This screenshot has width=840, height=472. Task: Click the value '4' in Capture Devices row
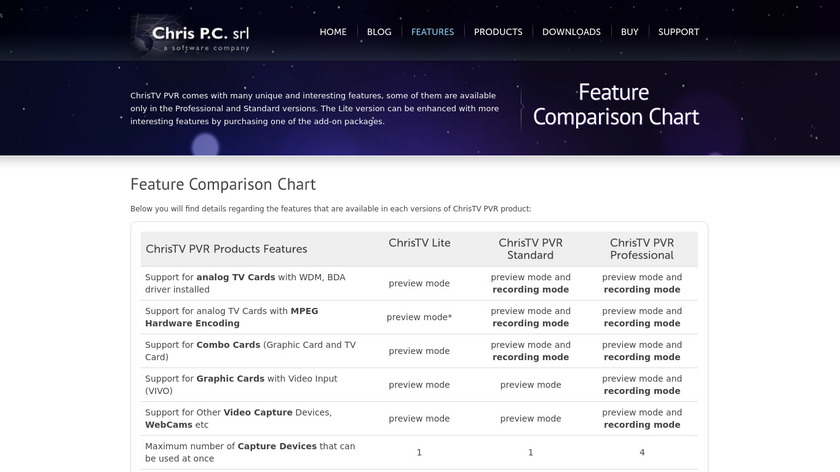click(642, 452)
